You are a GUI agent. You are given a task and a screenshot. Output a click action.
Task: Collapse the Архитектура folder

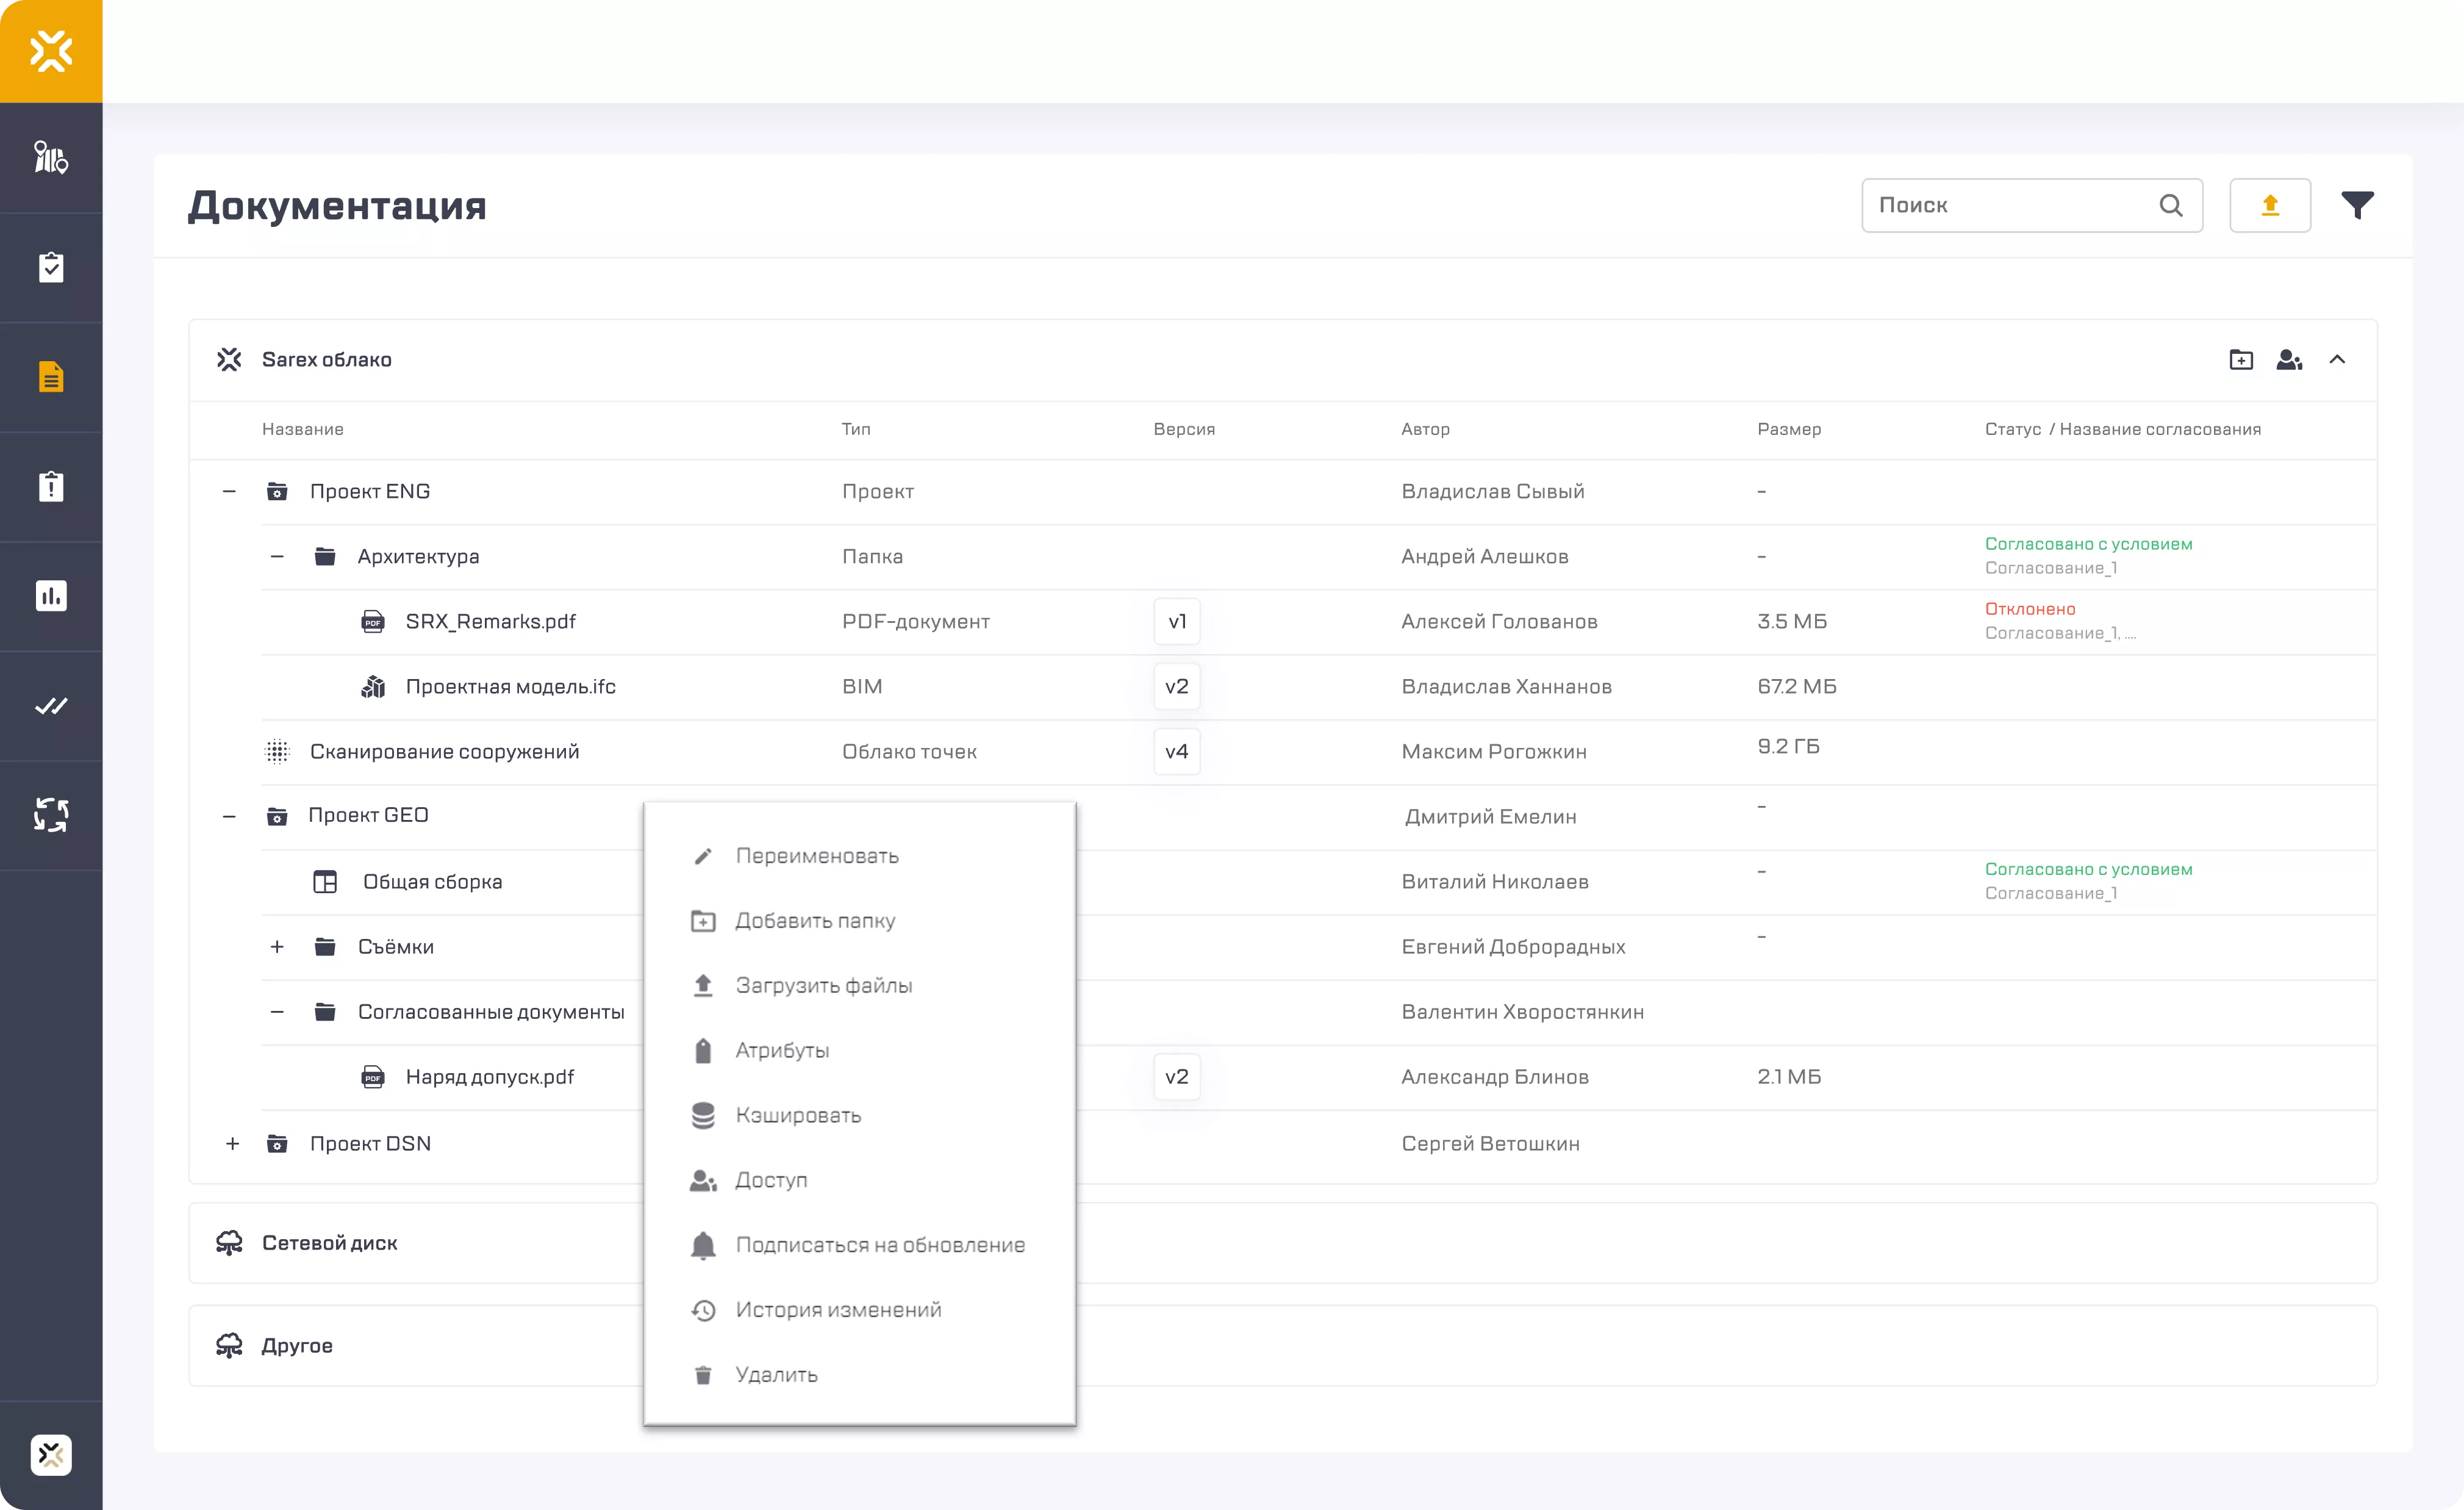(277, 556)
